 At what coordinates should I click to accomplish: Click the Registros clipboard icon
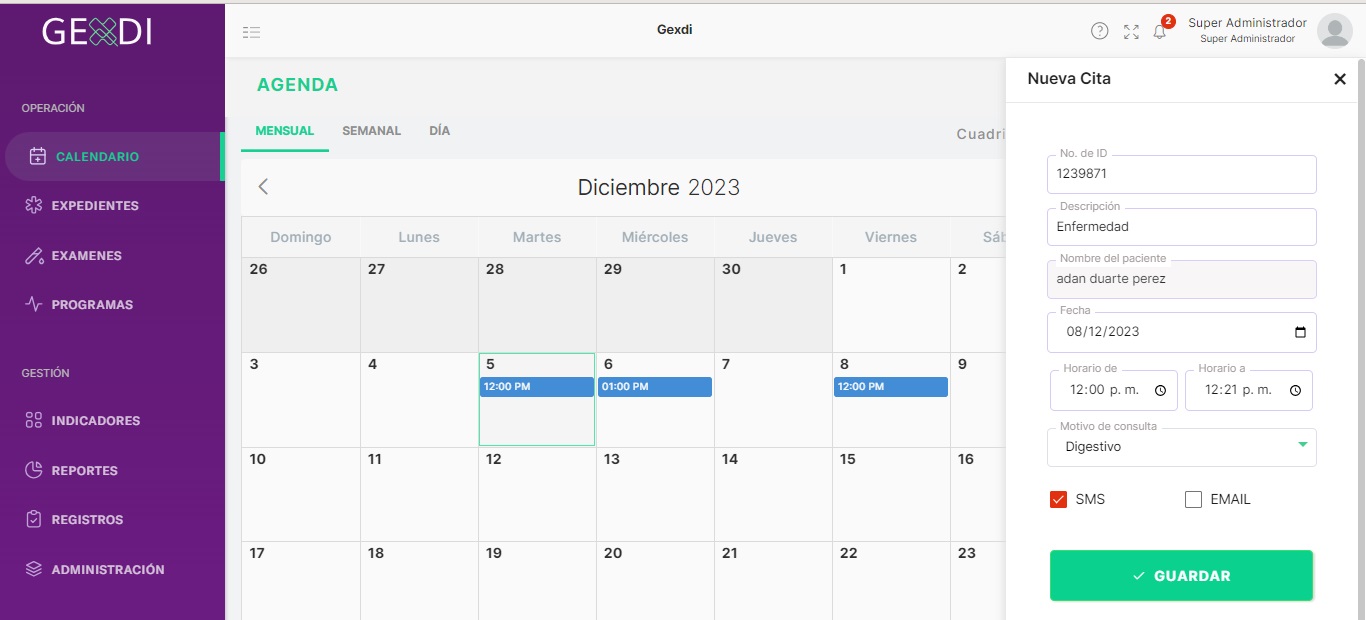click(33, 519)
